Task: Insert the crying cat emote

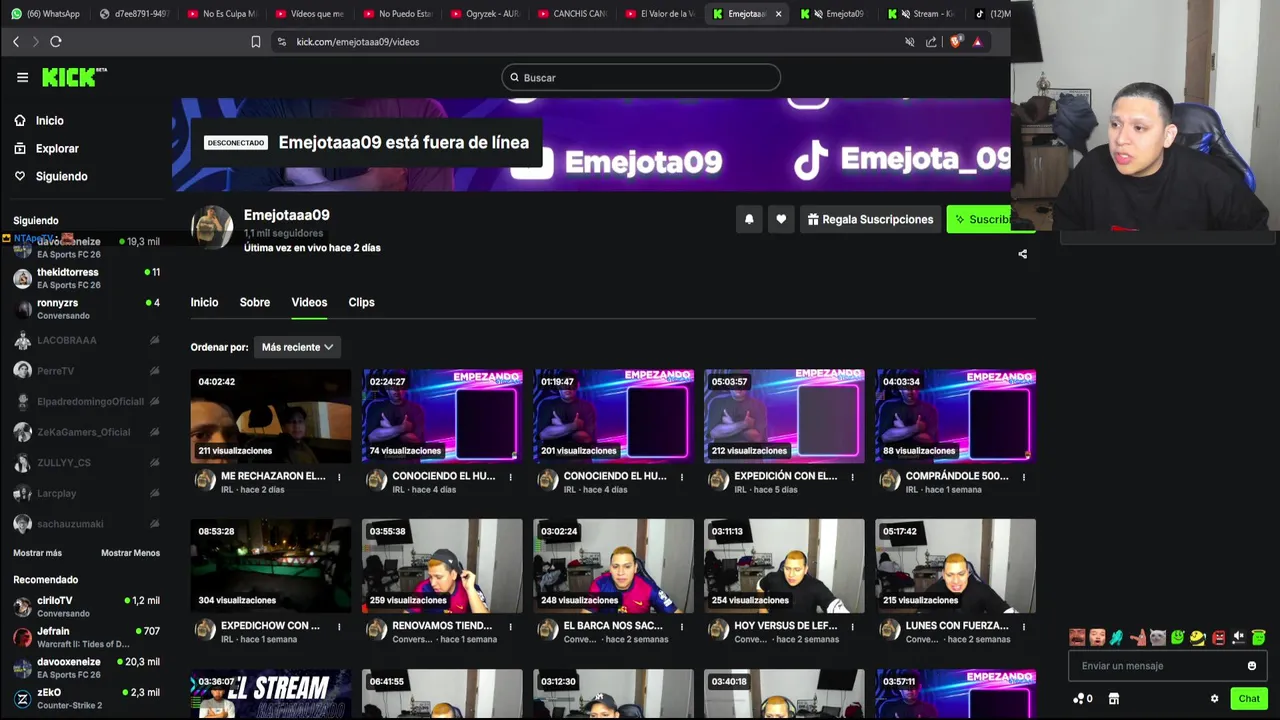Action: pos(1157,637)
